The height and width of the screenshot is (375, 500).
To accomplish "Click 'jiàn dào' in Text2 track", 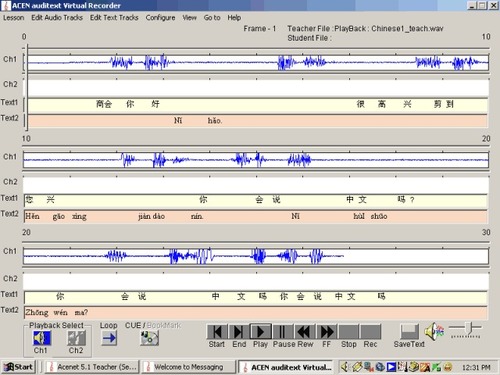I will [x=152, y=216].
